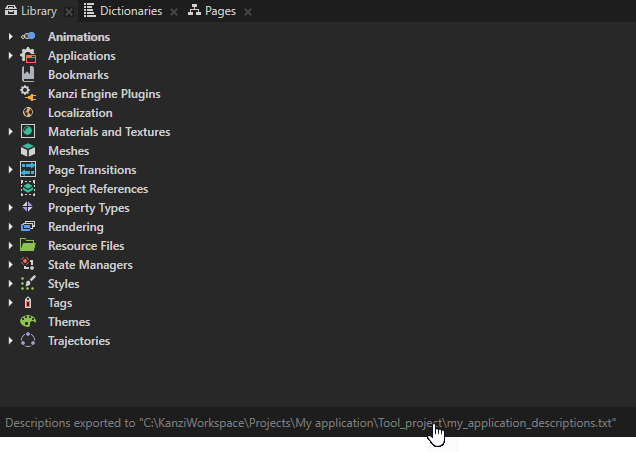Click the Localization globe icon

[28, 113]
